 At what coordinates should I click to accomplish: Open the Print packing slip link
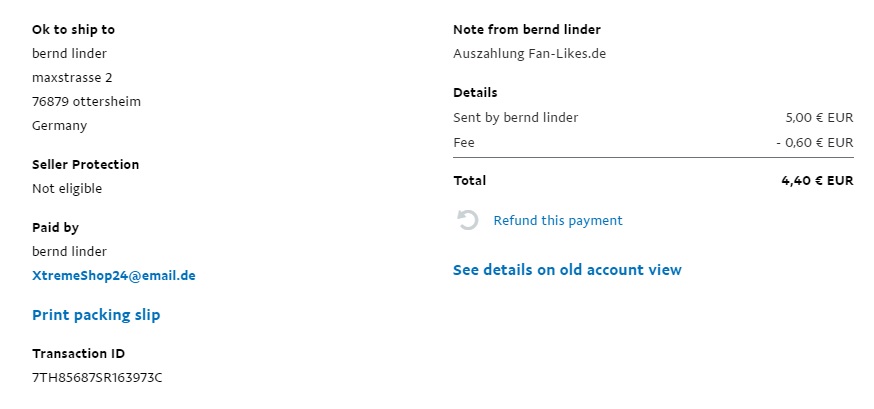[x=96, y=315]
